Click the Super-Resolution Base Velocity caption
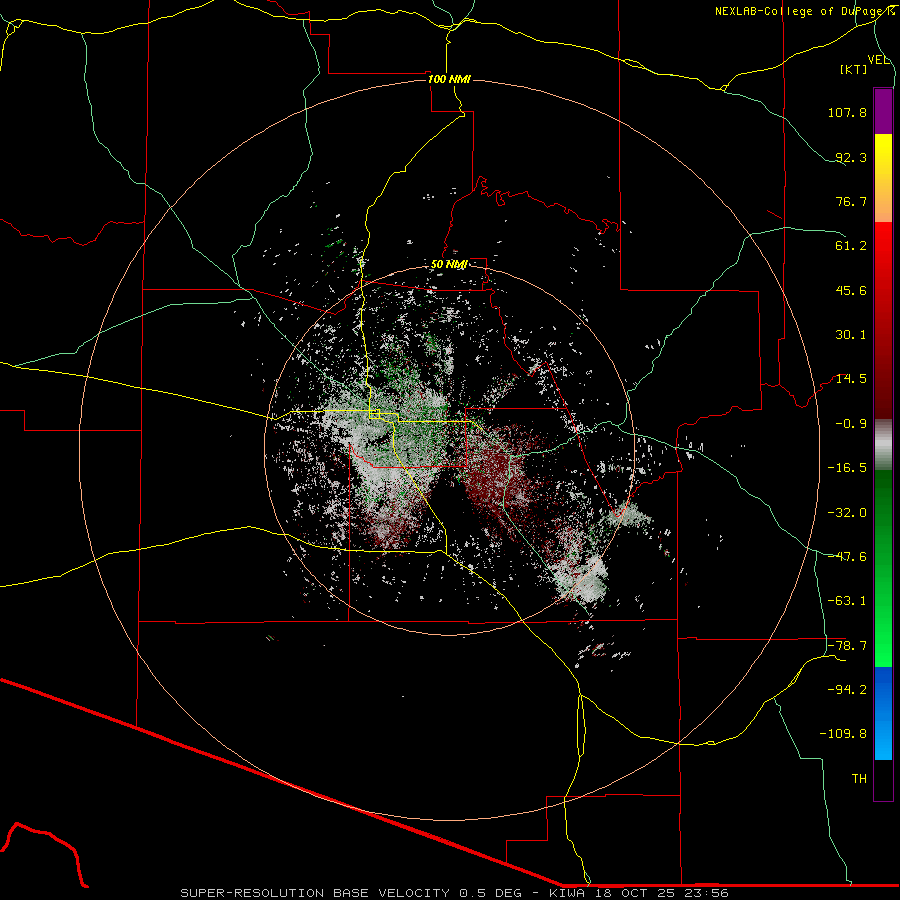The width and height of the screenshot is (900, 900). 455,893
